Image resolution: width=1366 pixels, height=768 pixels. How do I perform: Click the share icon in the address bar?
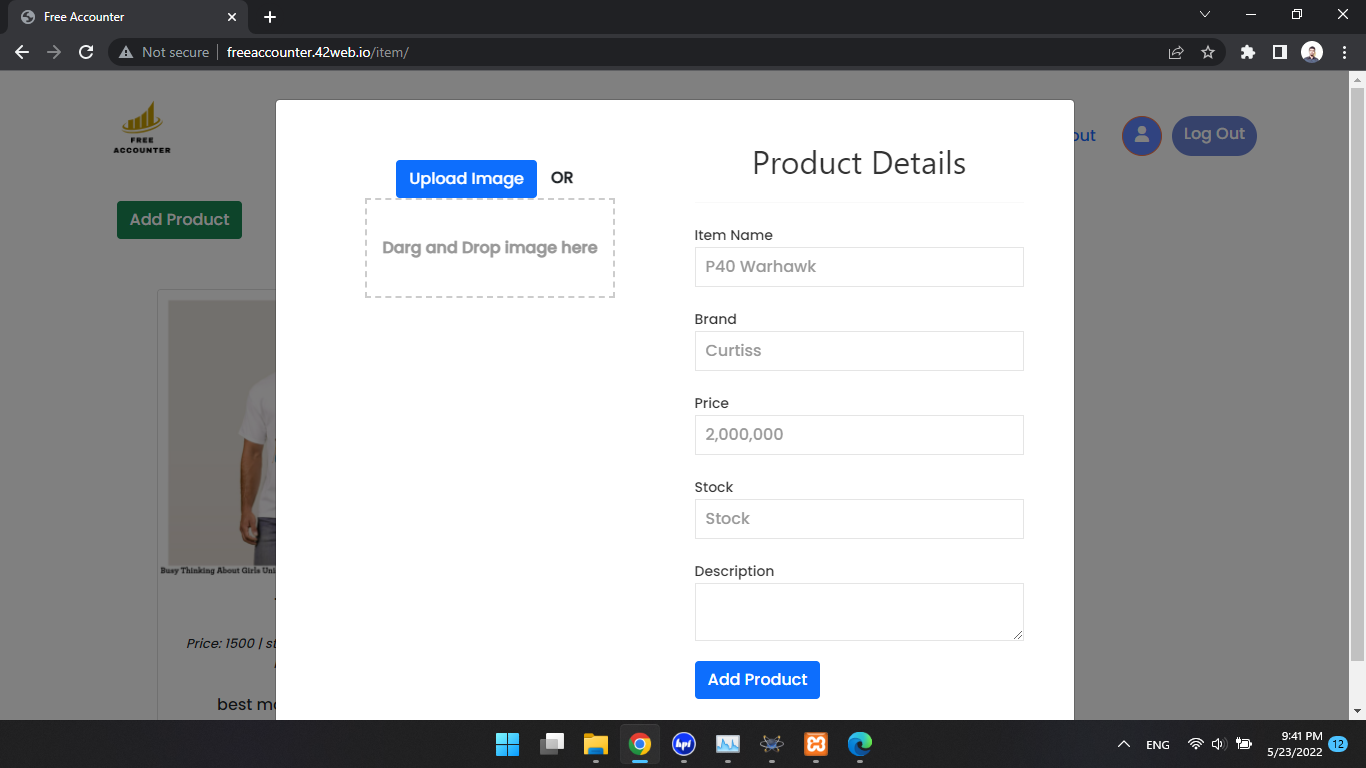(x=1175, y=52)
